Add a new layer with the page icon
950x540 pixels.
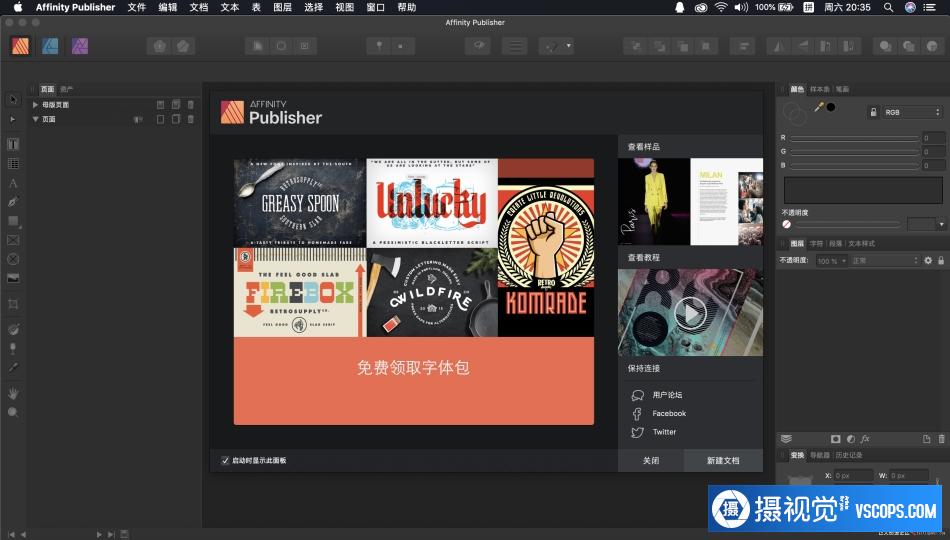pos(926,439)
